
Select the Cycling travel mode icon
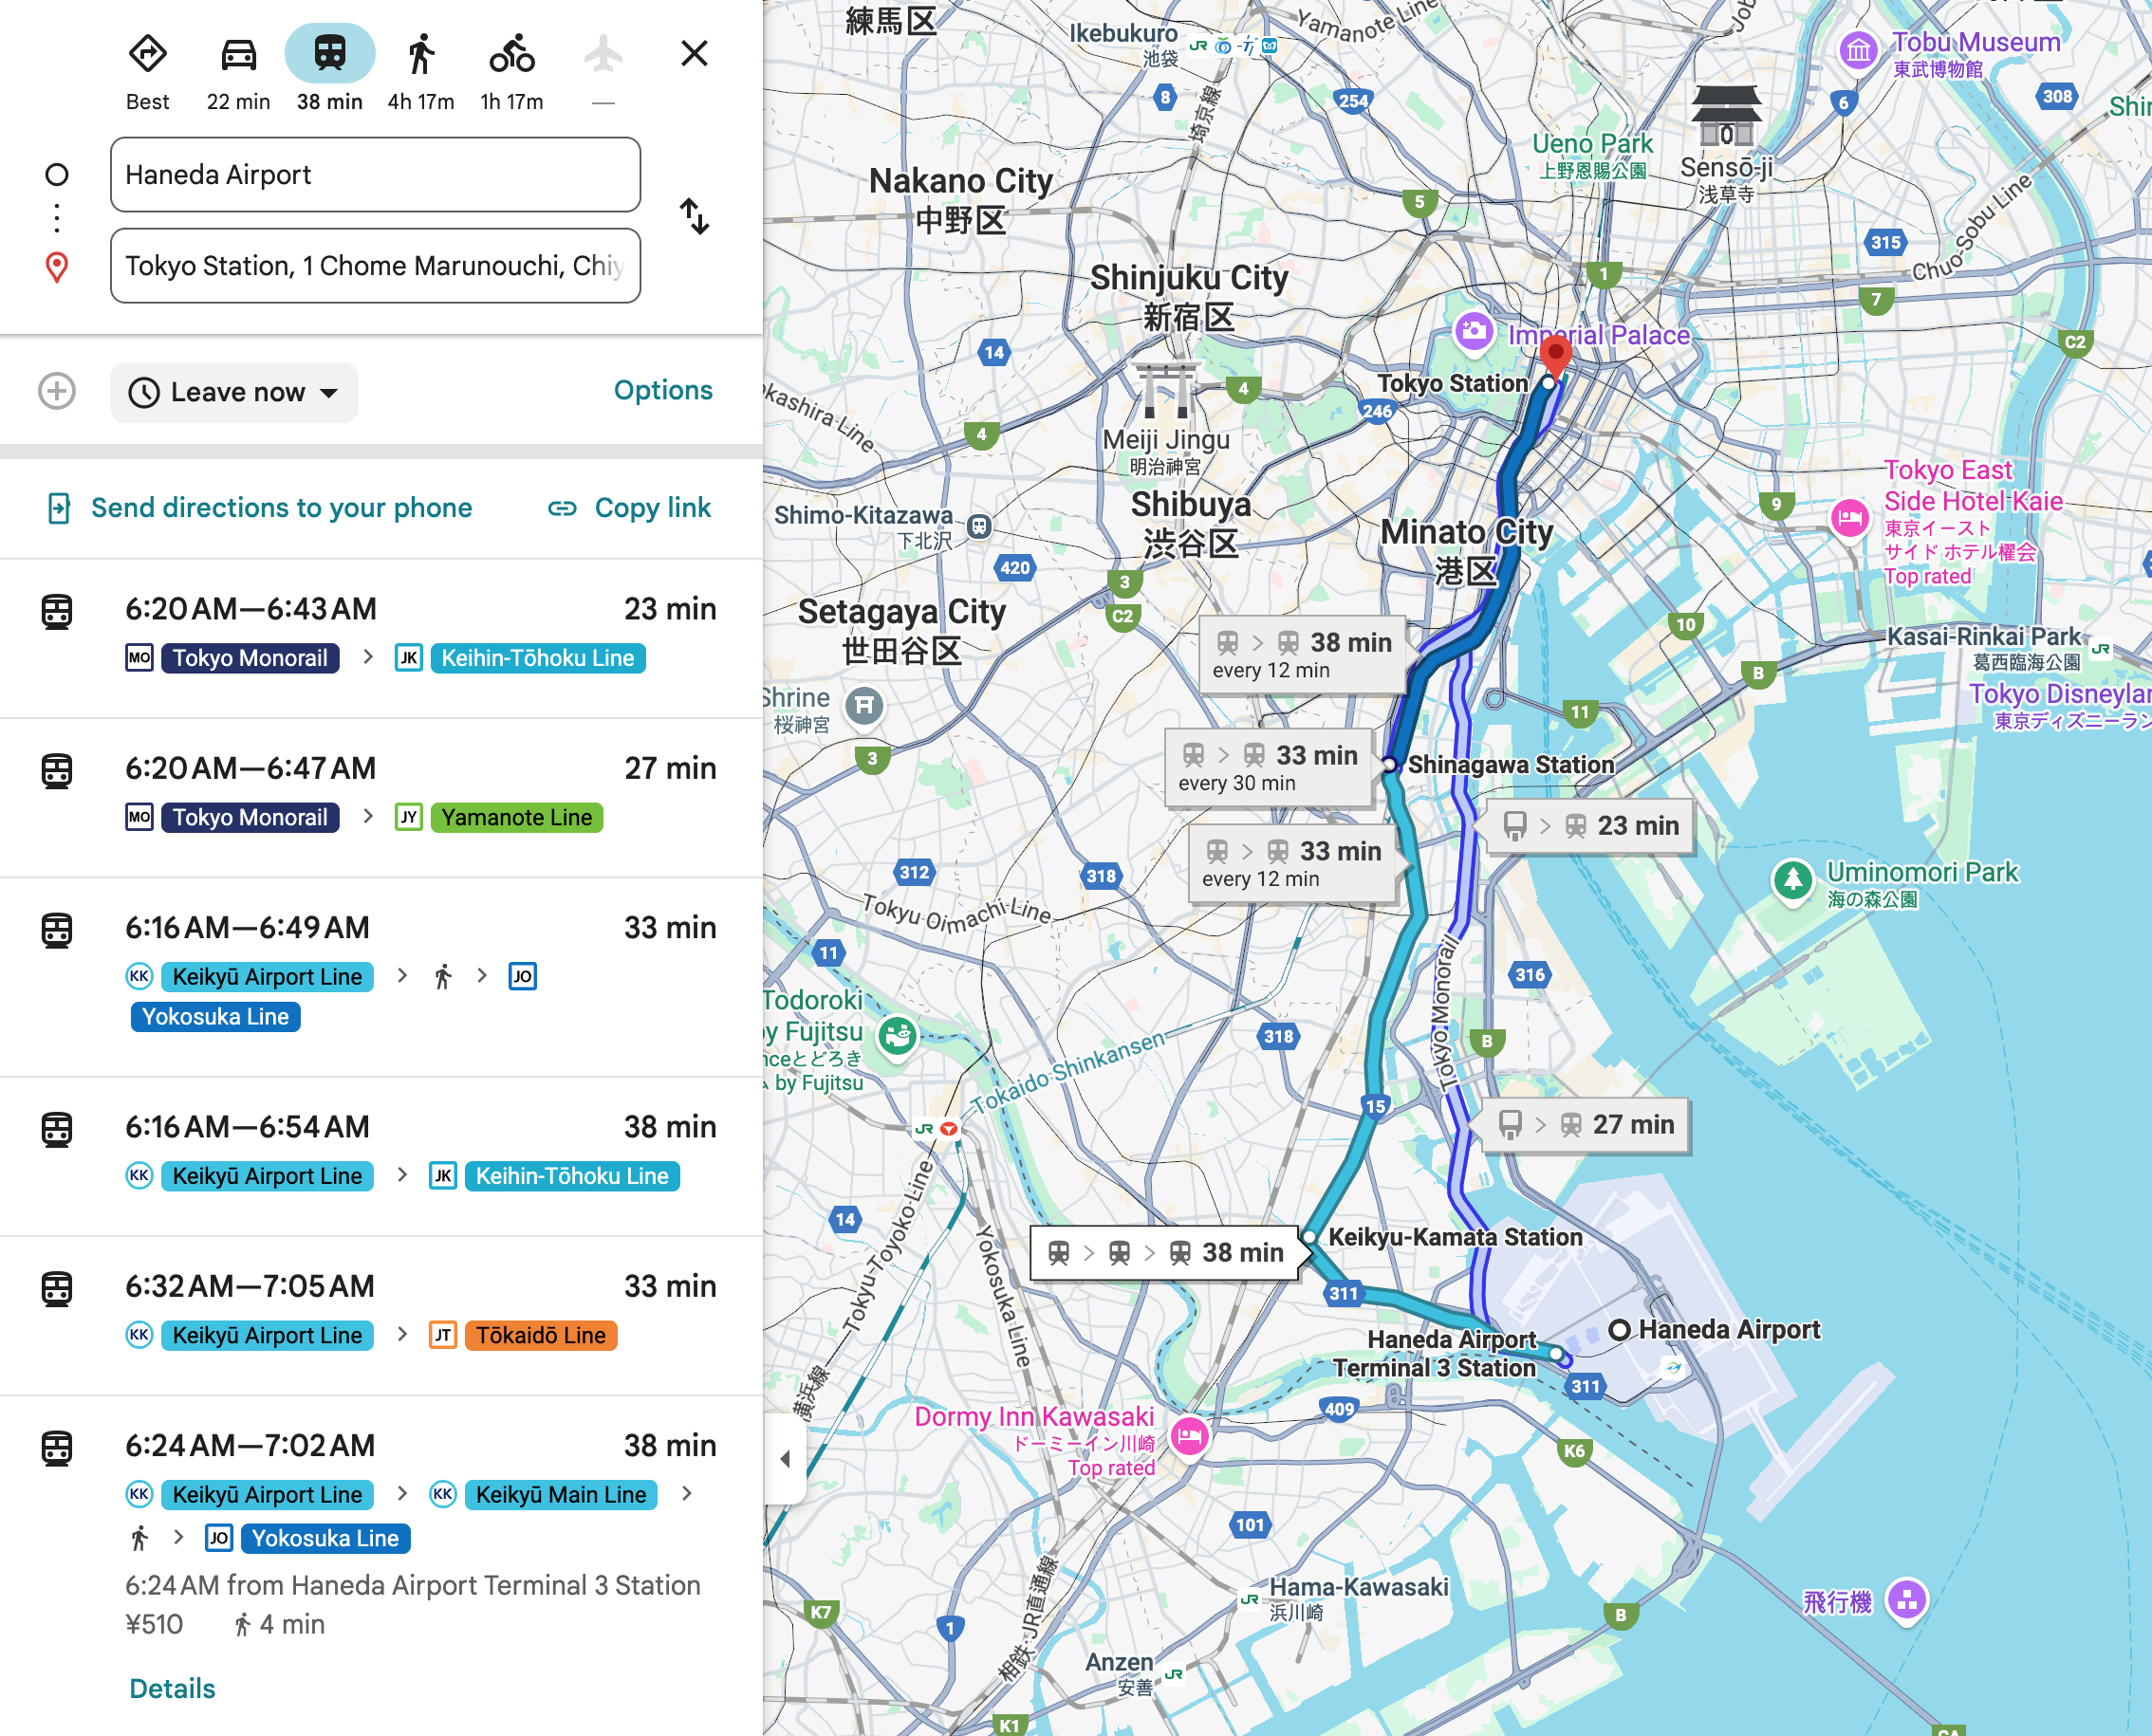(x=511, y=55)
